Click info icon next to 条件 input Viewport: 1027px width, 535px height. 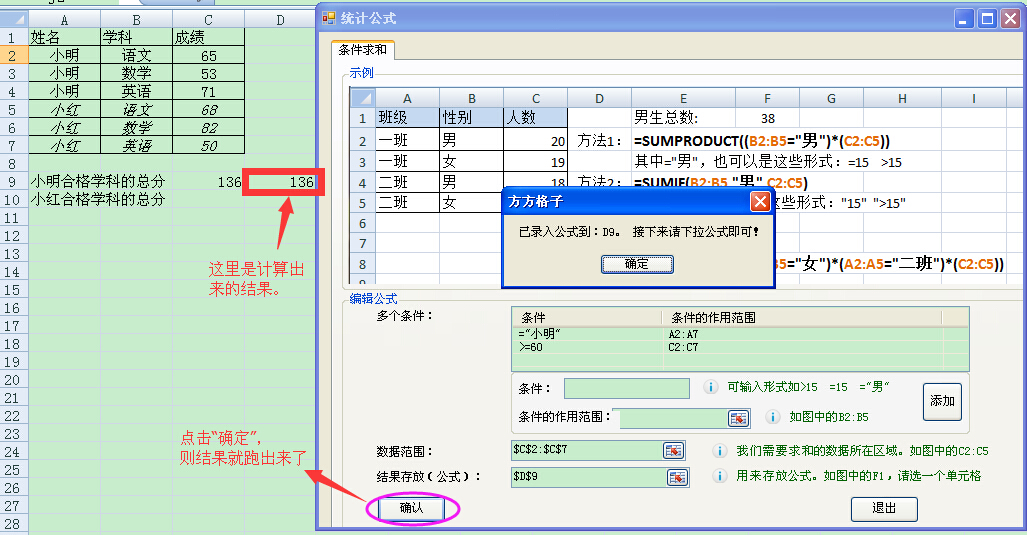pyautogui.click(x=710, y=387)
